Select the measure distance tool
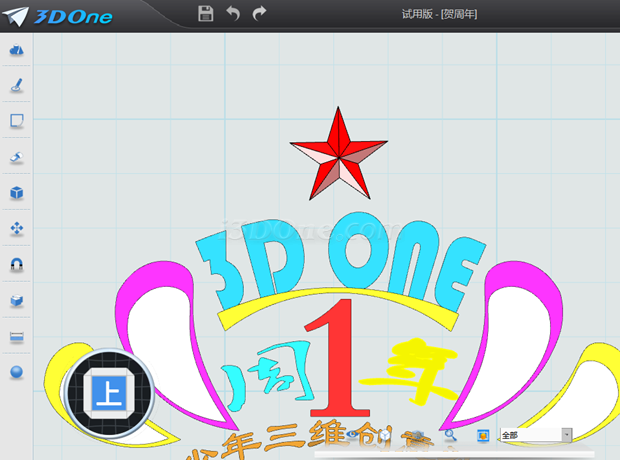The width and height of the screenshot is (620, 460). (16, 336)
